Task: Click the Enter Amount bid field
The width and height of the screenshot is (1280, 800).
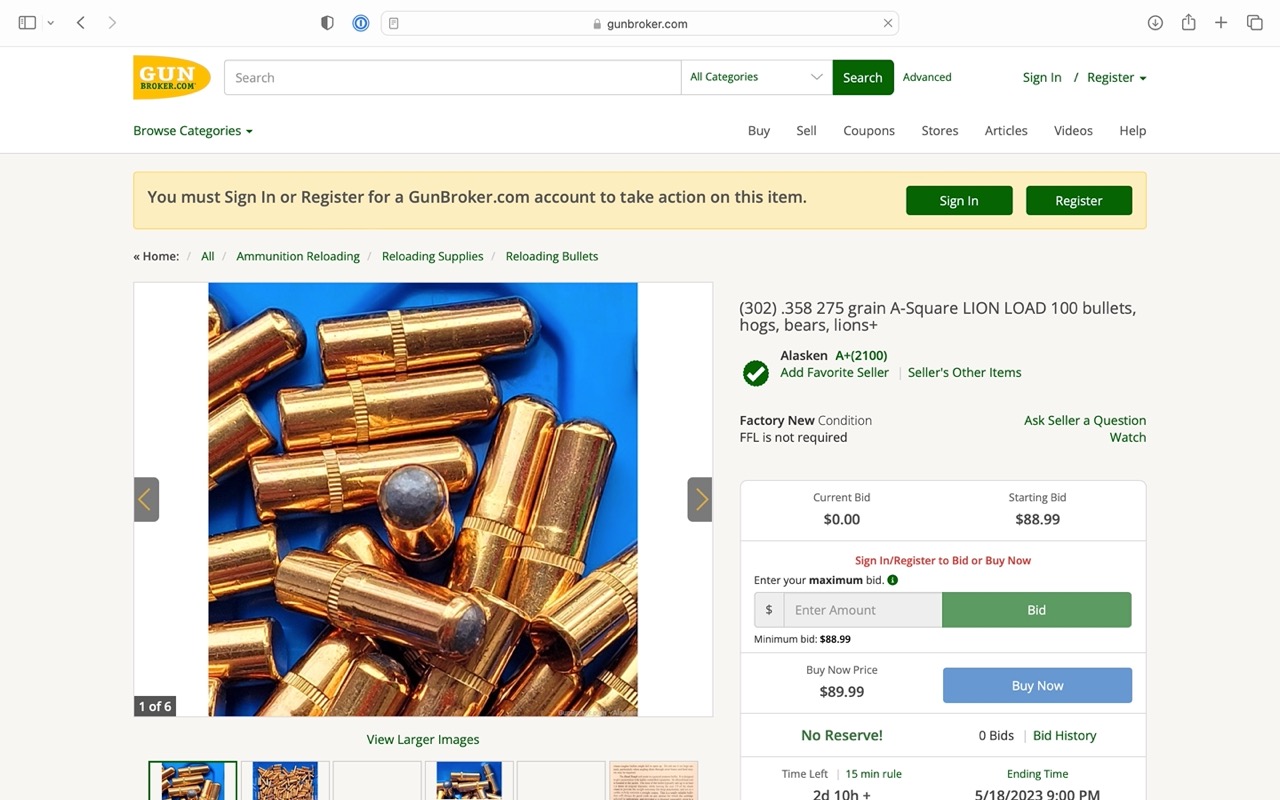Action: tap(862, 610)
